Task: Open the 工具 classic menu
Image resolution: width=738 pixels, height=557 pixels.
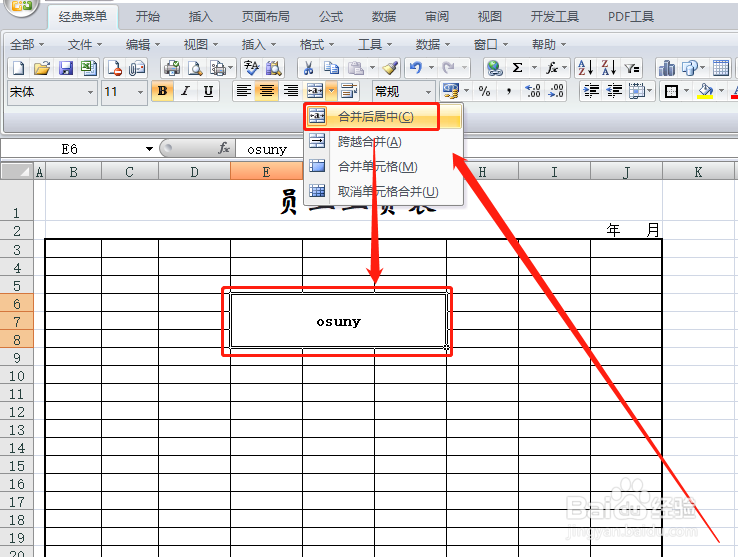Action: tap(375, 45)
